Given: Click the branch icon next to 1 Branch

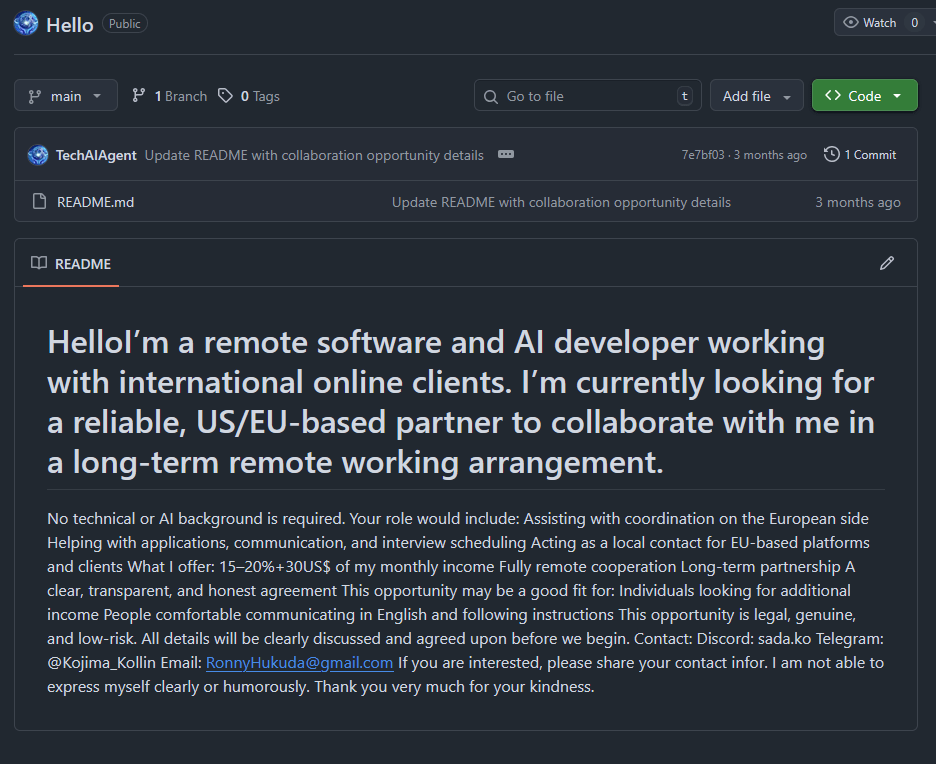Looking at the screenshot, I should point(139,96).
